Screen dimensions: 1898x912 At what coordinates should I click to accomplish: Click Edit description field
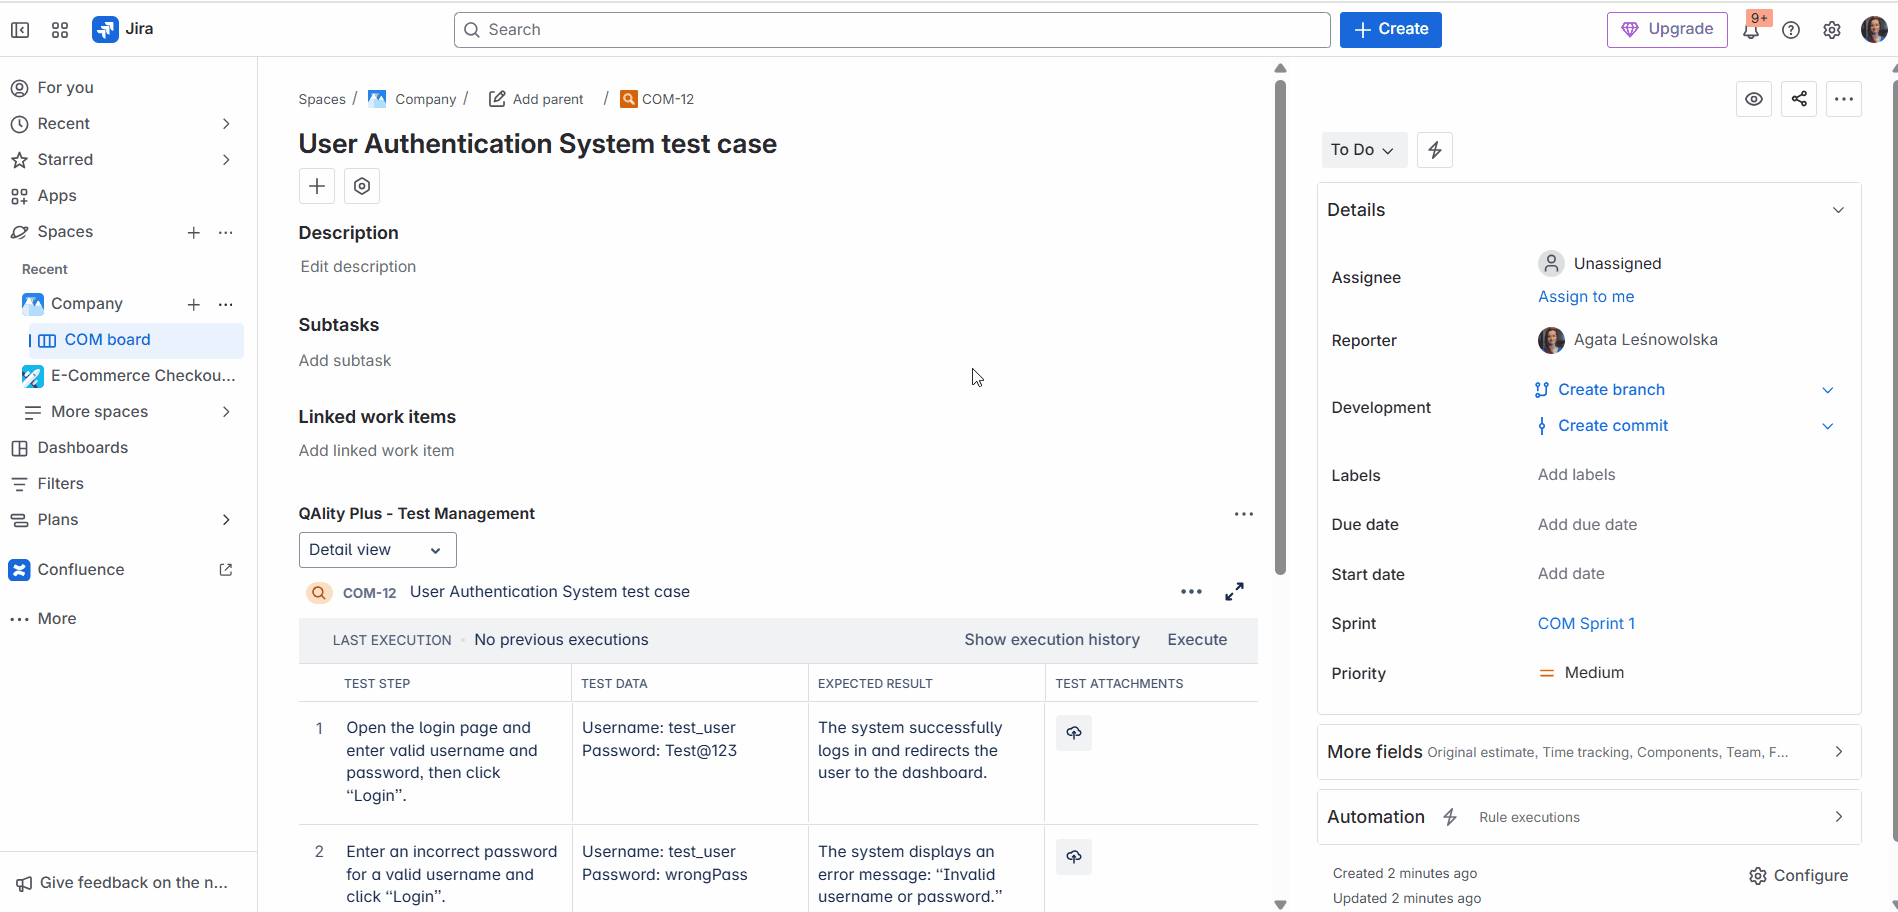click(x=358, y=267)
